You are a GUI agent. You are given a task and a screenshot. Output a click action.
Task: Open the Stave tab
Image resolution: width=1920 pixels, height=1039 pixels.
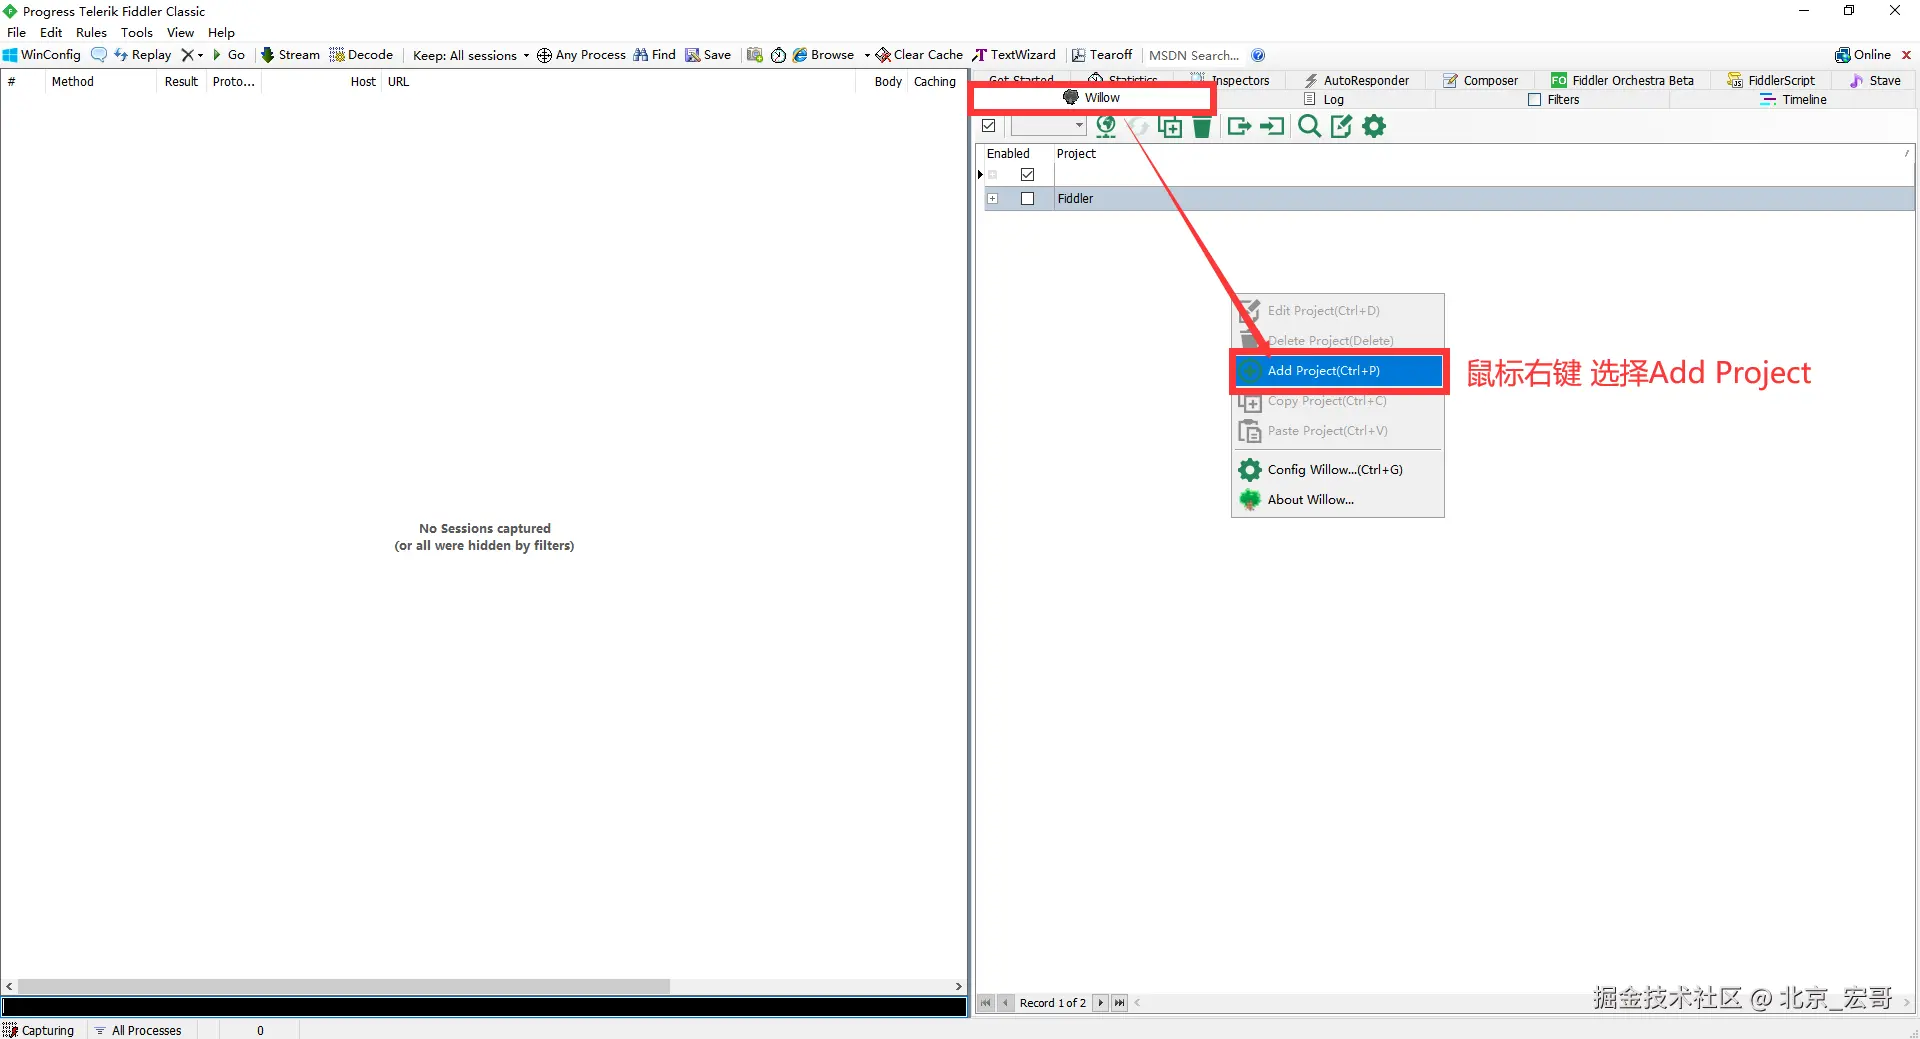[x=1875, y=81]
